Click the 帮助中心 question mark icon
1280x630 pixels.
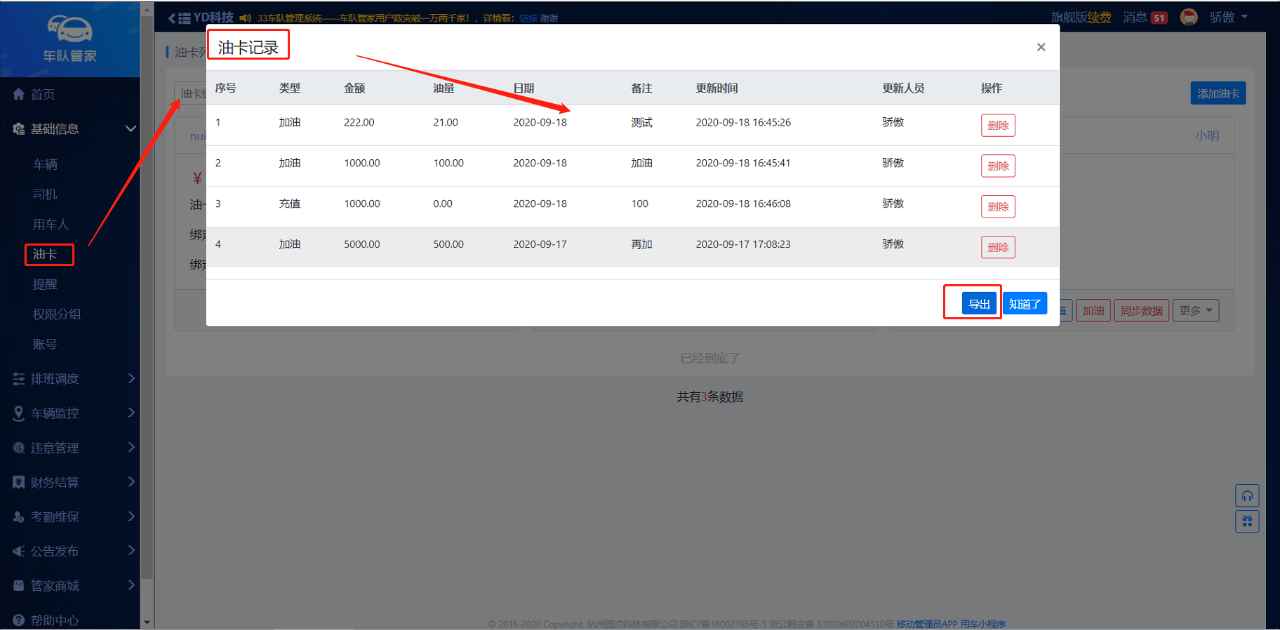(x=18, y=620)
